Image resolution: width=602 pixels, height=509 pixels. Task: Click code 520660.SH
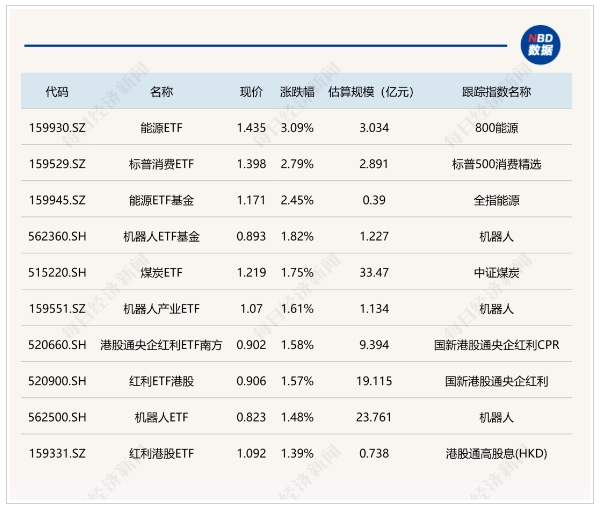pos(57,345)
